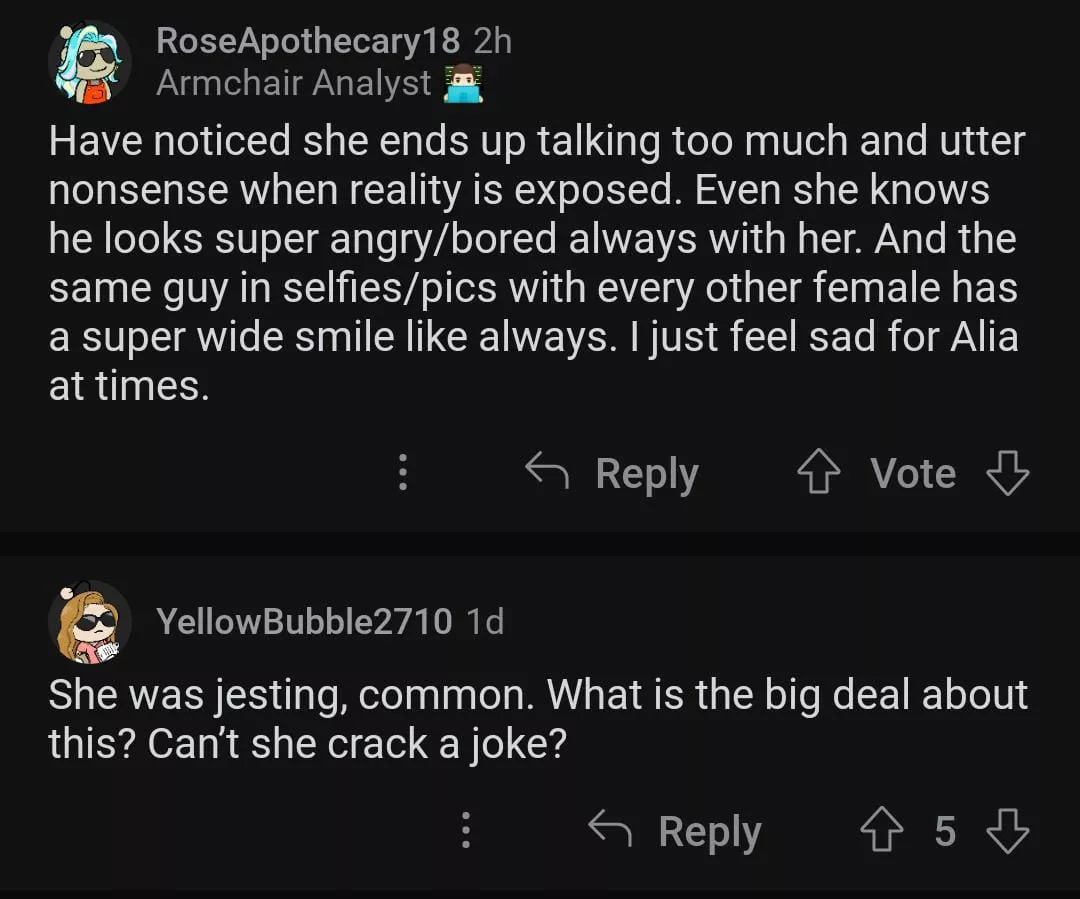Image resolution: width=1080 pixels, height=899 pixels.
Task: Tap the score count 5
Action: pyautogui.click(x=945, y=831)
